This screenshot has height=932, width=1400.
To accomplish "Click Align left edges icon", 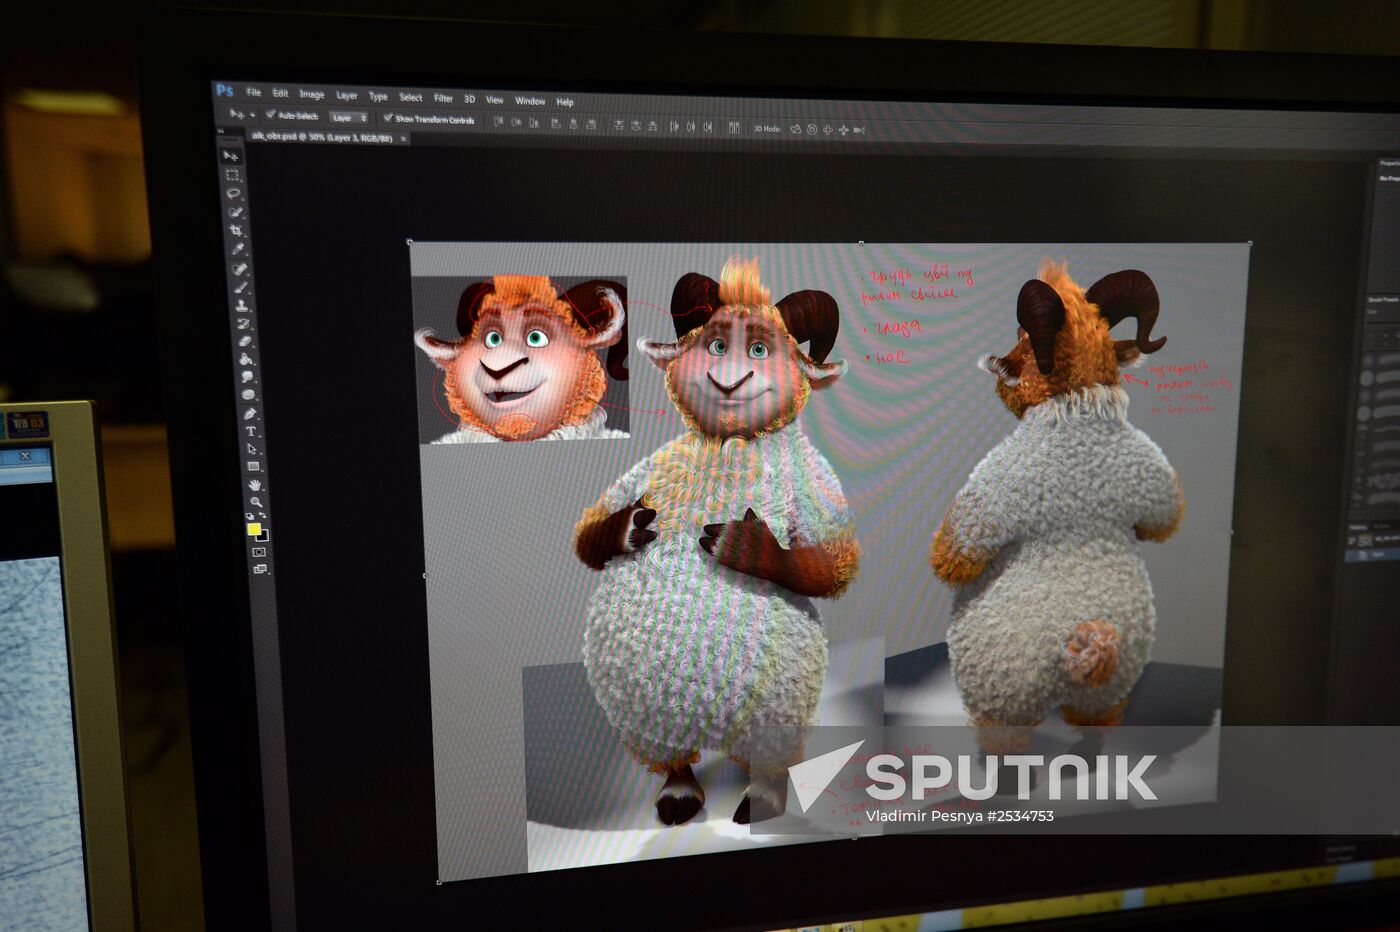I will 556,124.
